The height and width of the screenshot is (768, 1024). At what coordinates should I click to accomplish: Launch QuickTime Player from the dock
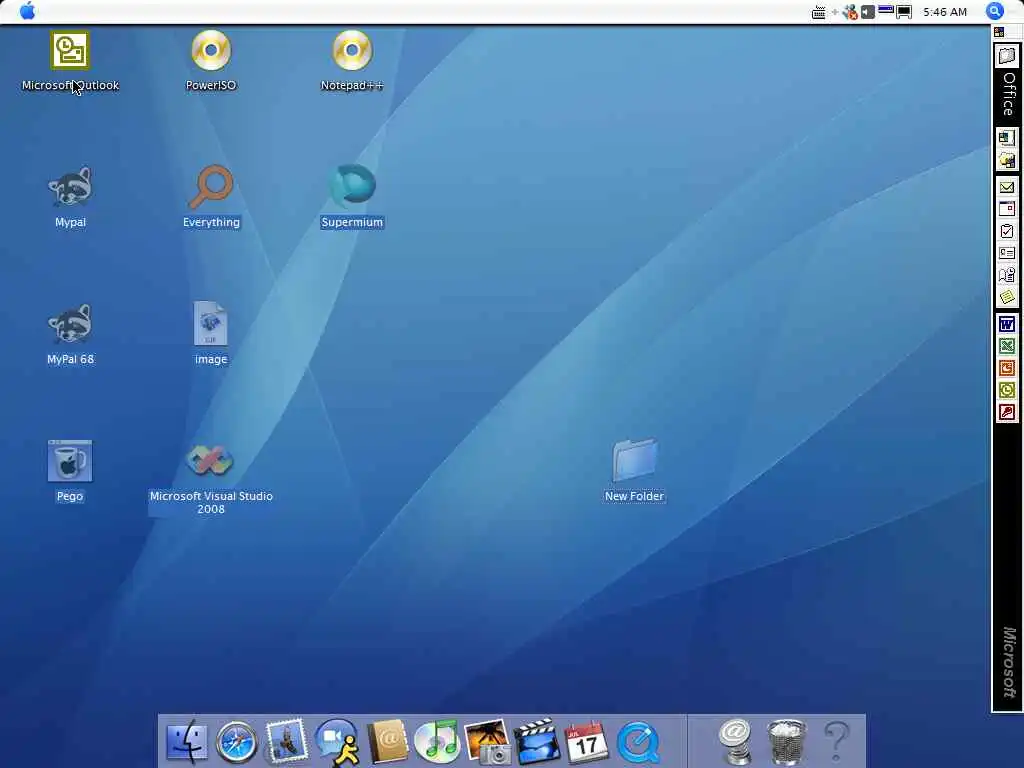click(638, 743)
